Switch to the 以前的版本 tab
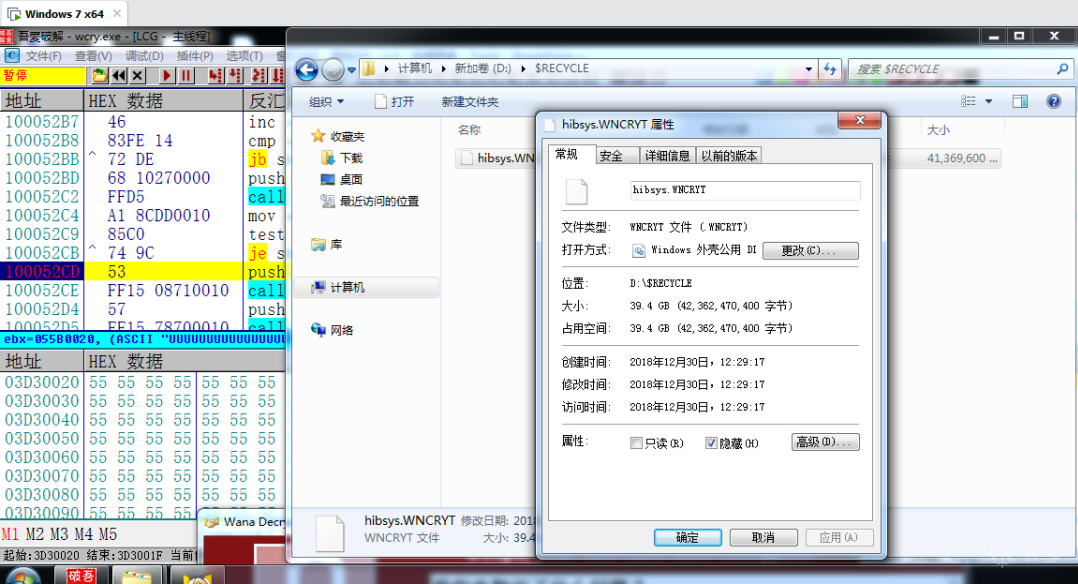The image size is (1078, 584). click(729, 156)
